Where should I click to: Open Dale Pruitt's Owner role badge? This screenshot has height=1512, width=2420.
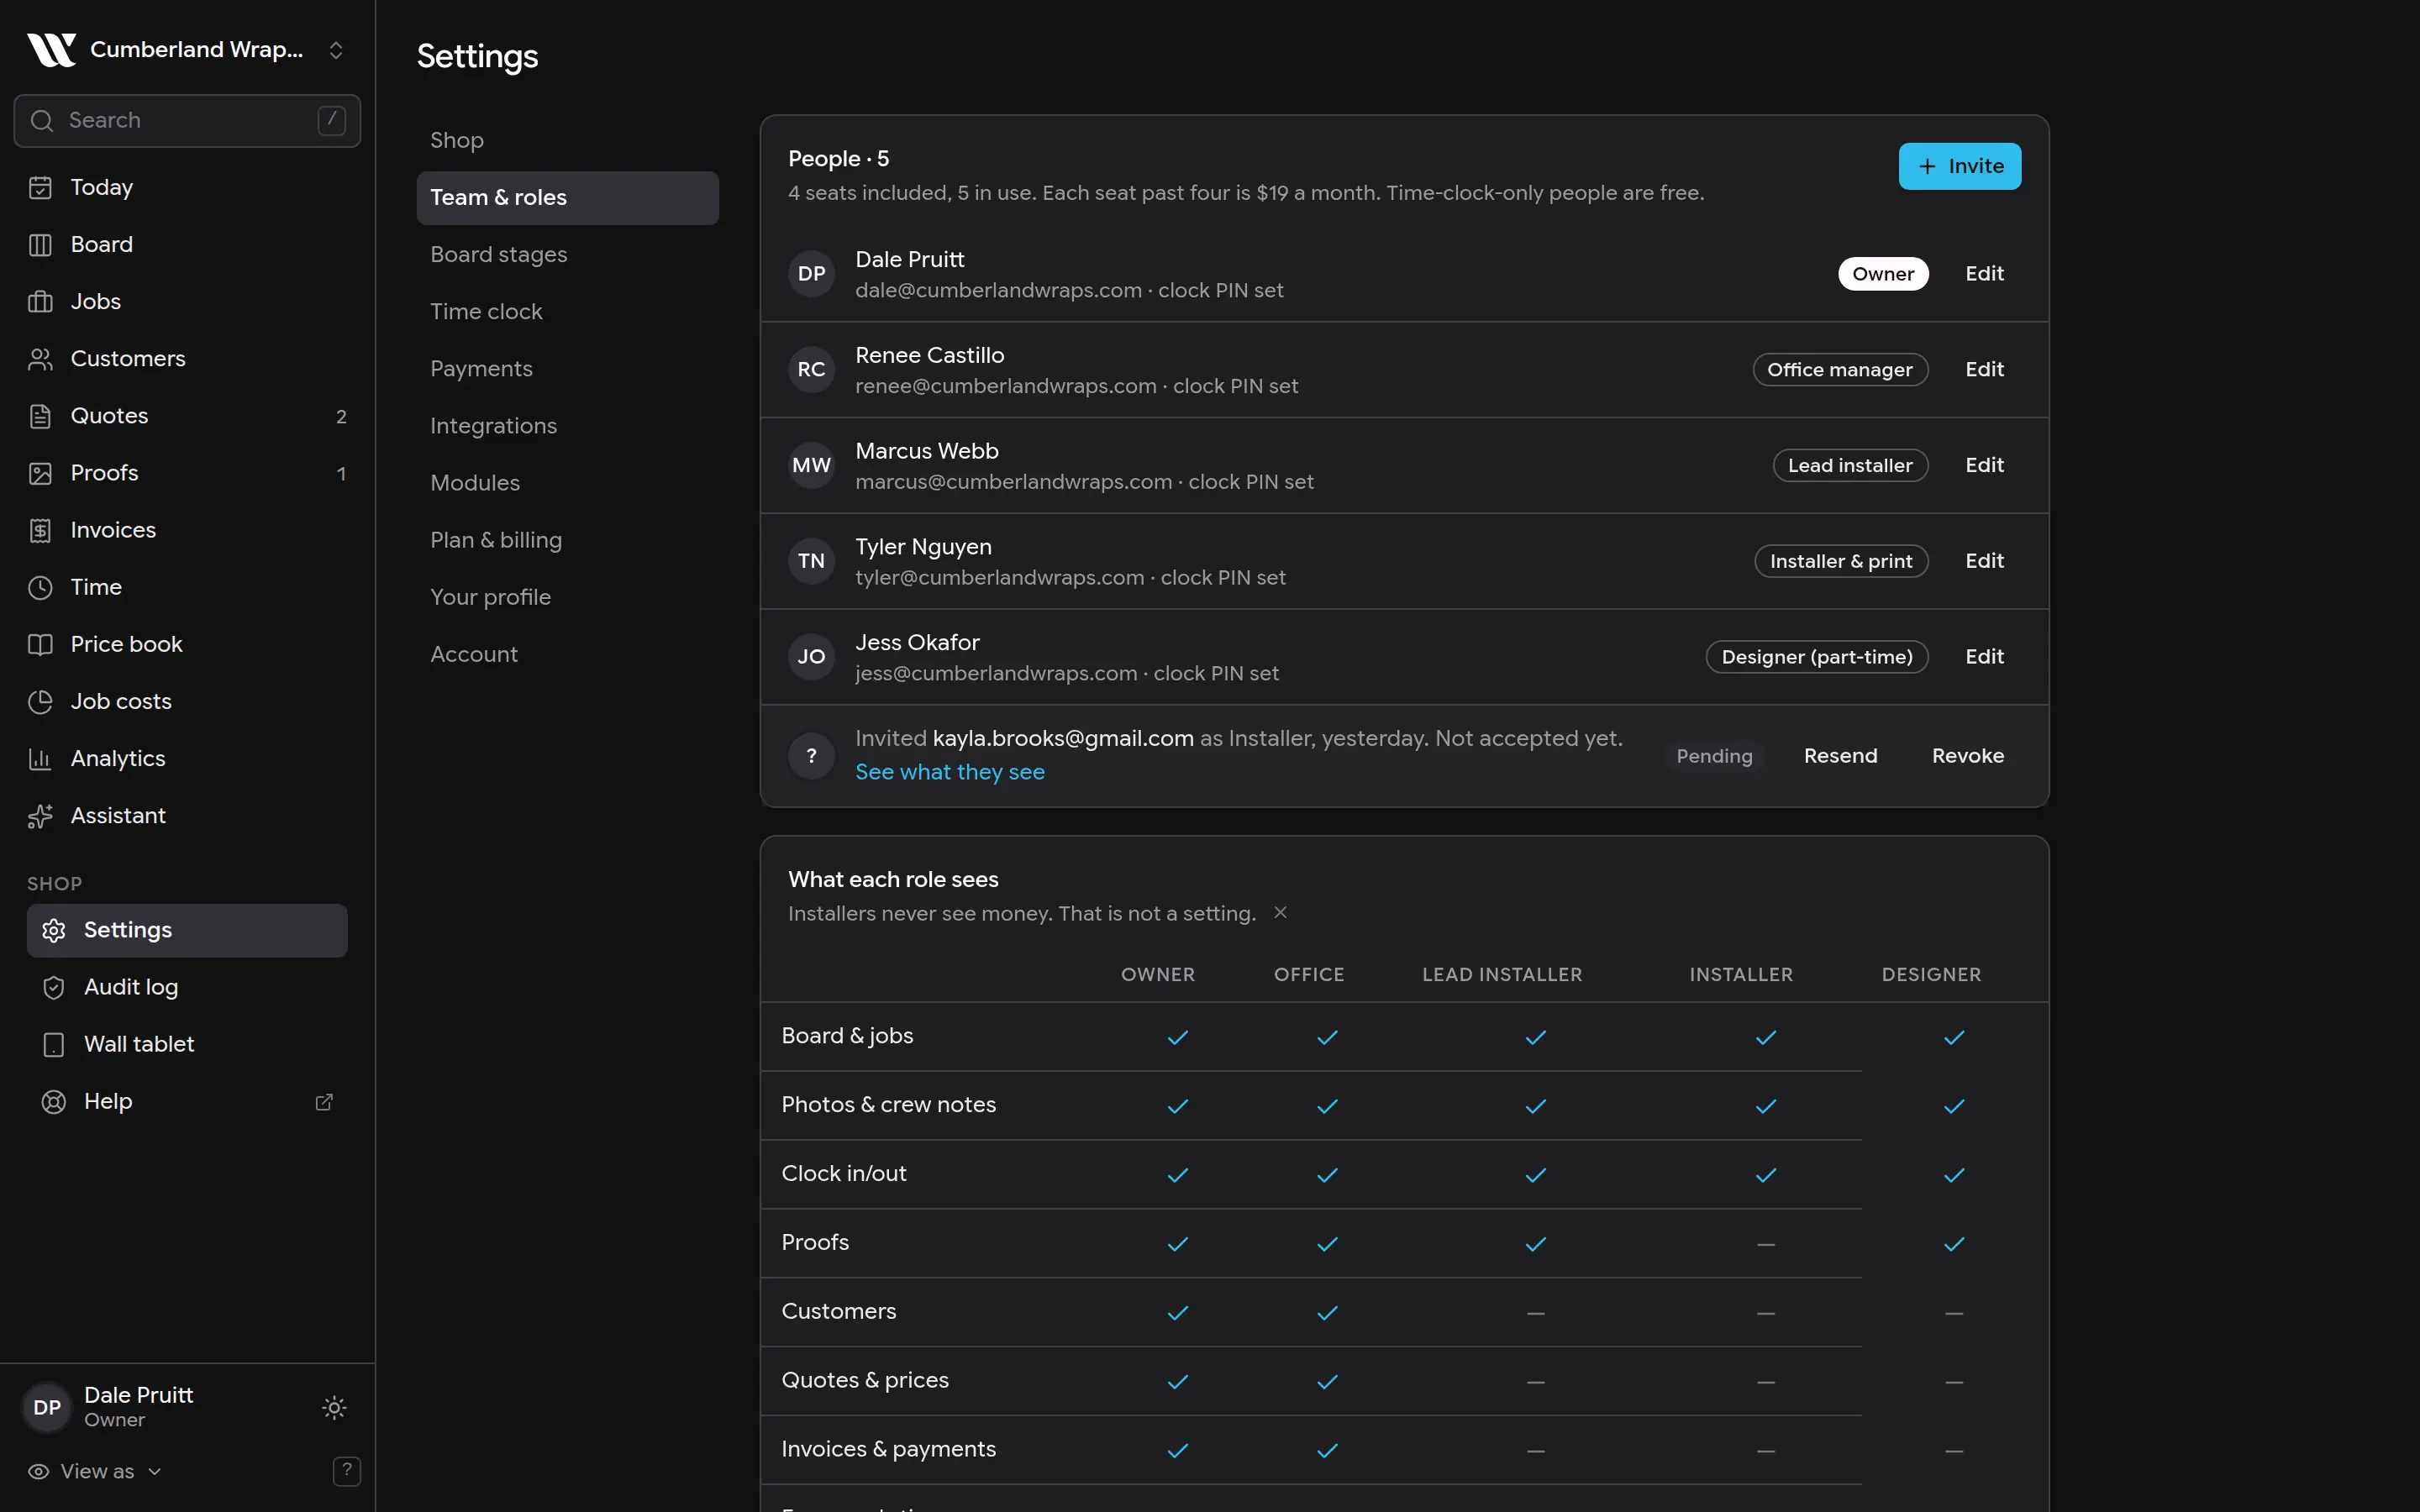coord(1883,274)
